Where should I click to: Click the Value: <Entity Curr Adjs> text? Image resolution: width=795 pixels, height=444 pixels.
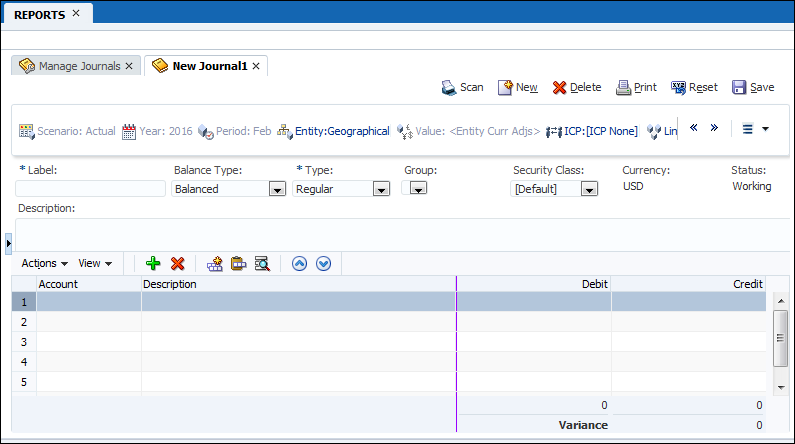tap(478, 131)
